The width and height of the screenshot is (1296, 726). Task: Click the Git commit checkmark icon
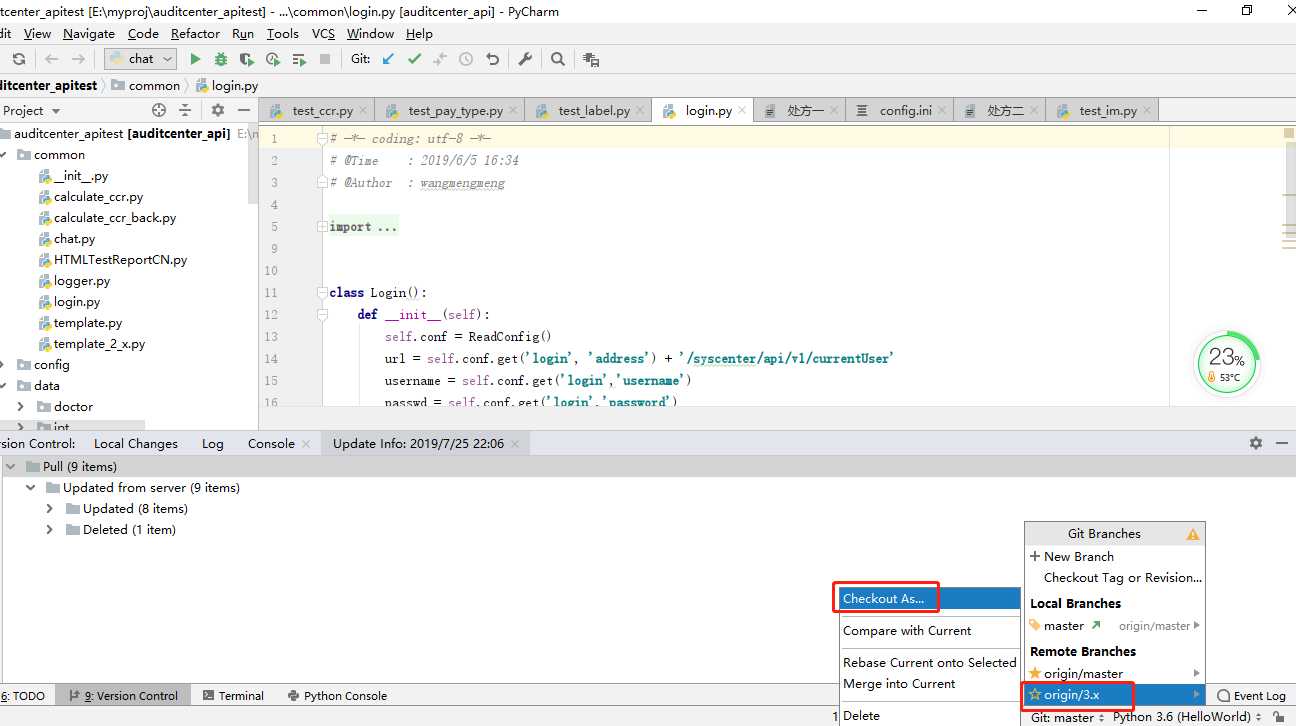point(414,59)
